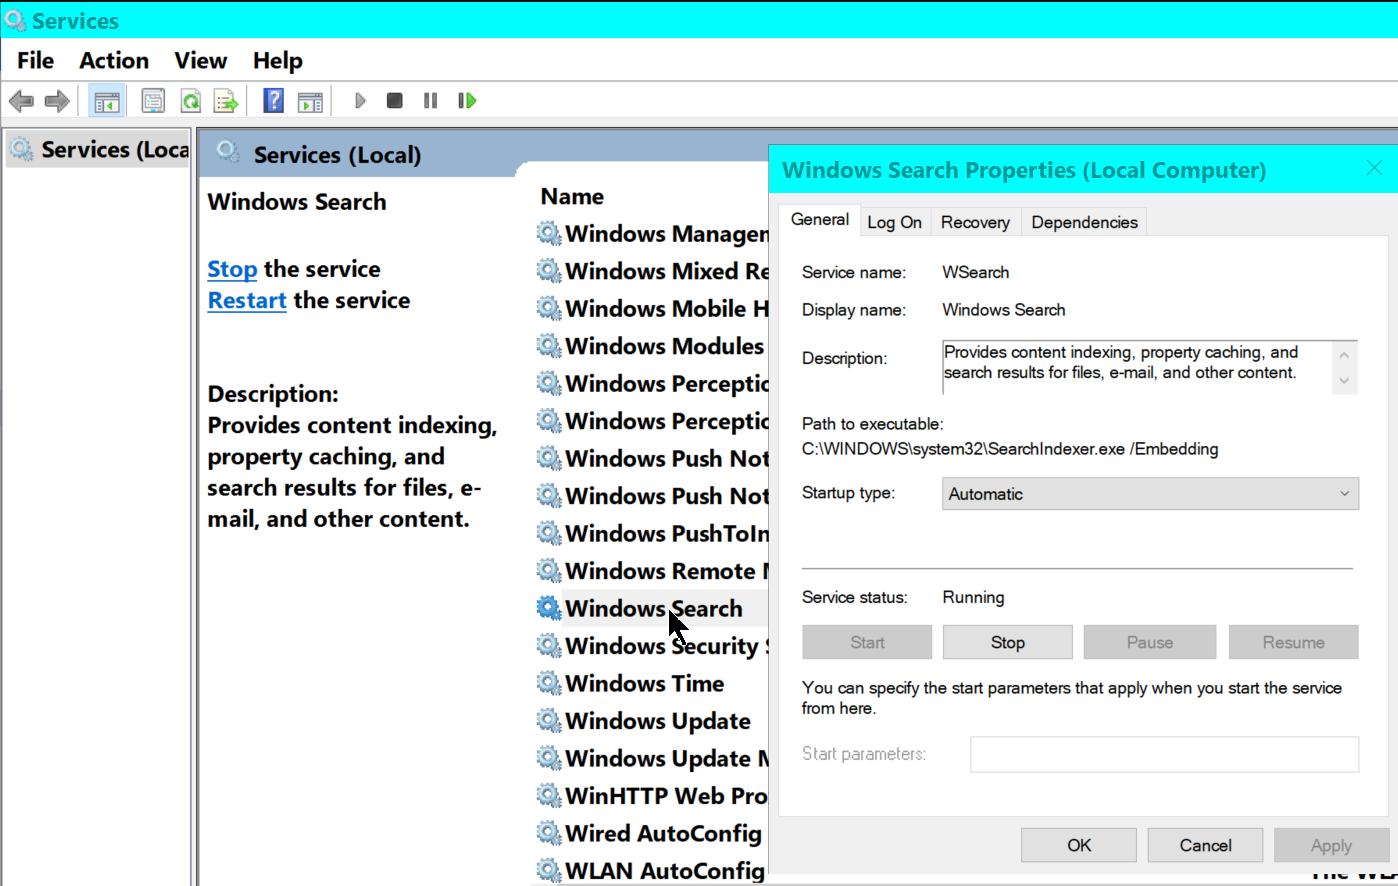Click description box scroll up arrow
The height and width of the screenshot is (886, 1398).
[x=1344, y=355]
